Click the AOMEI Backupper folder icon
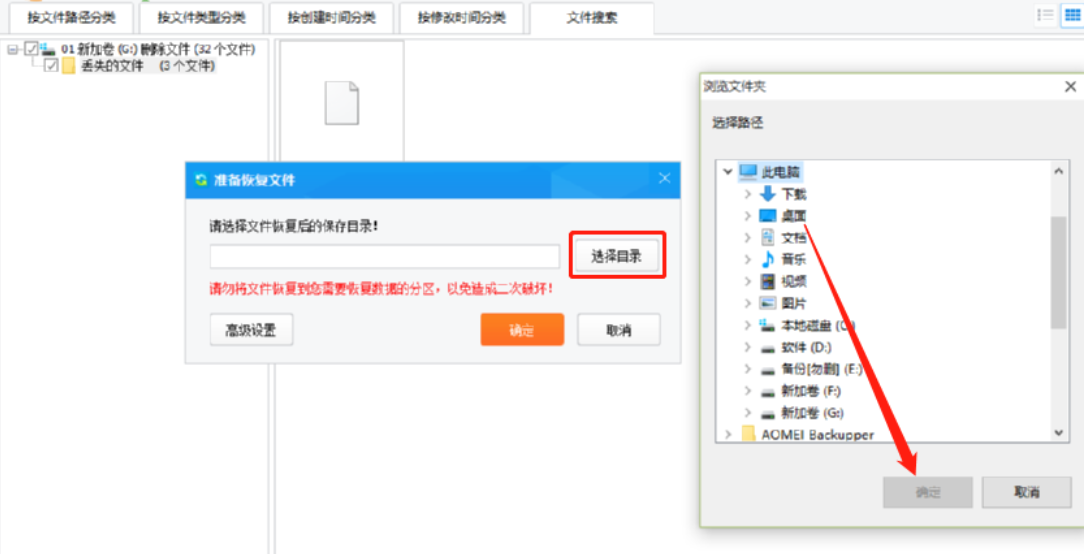 [x=748, y=434]
